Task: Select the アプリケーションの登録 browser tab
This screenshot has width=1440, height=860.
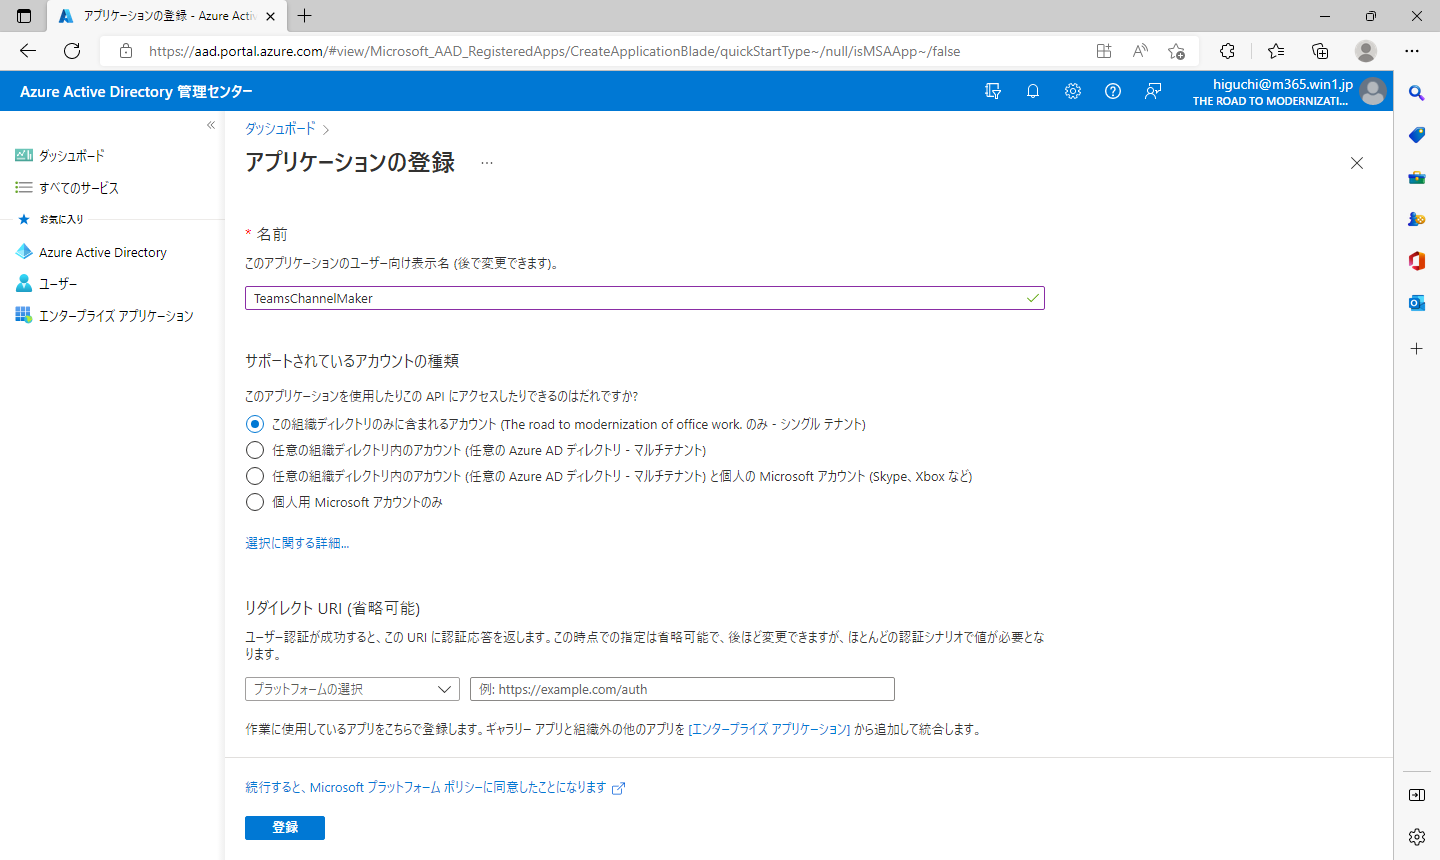Action: 166,16
